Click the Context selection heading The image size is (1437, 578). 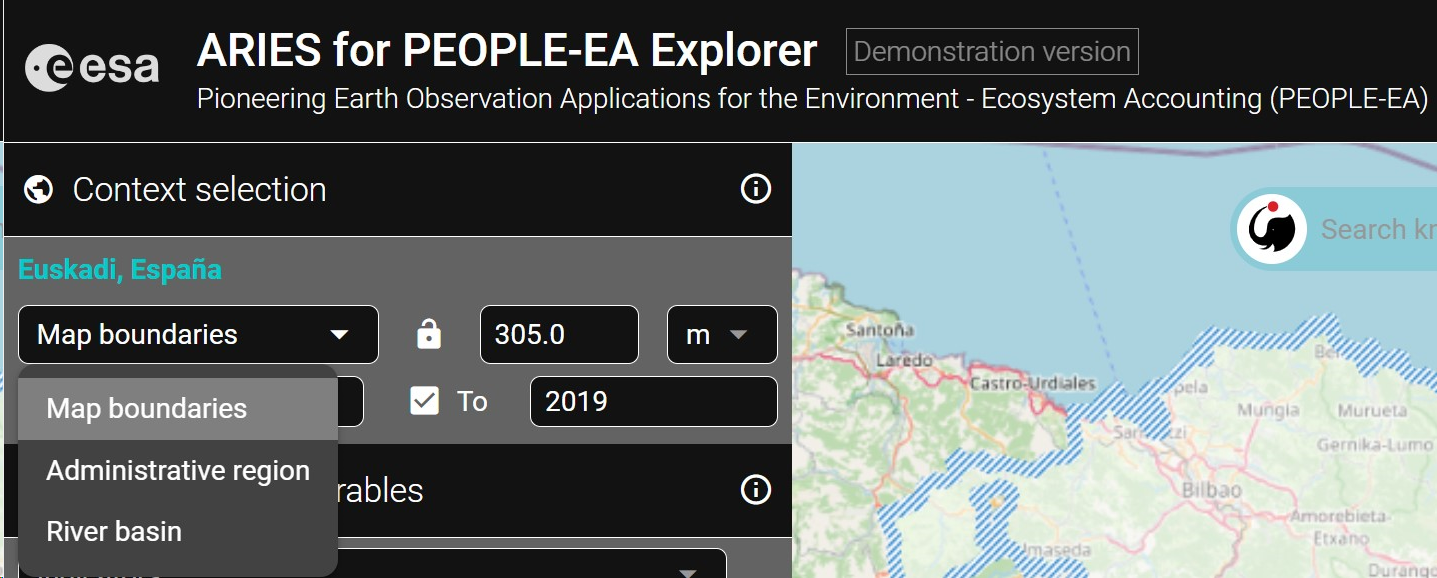point(200,189)
